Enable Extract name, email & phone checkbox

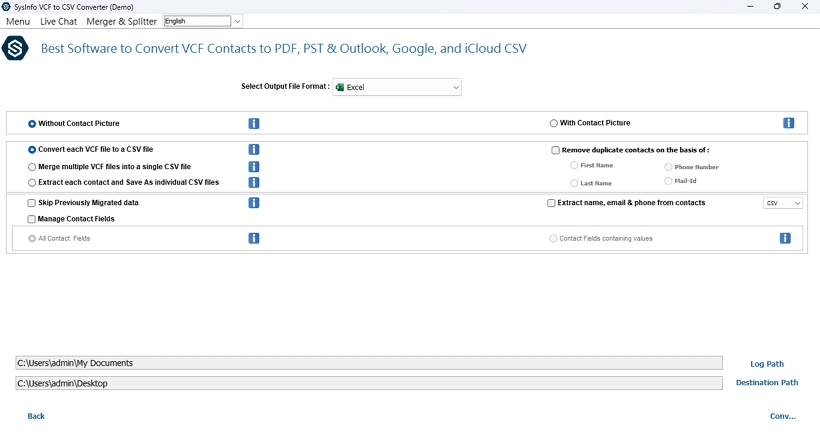(551, 203)
